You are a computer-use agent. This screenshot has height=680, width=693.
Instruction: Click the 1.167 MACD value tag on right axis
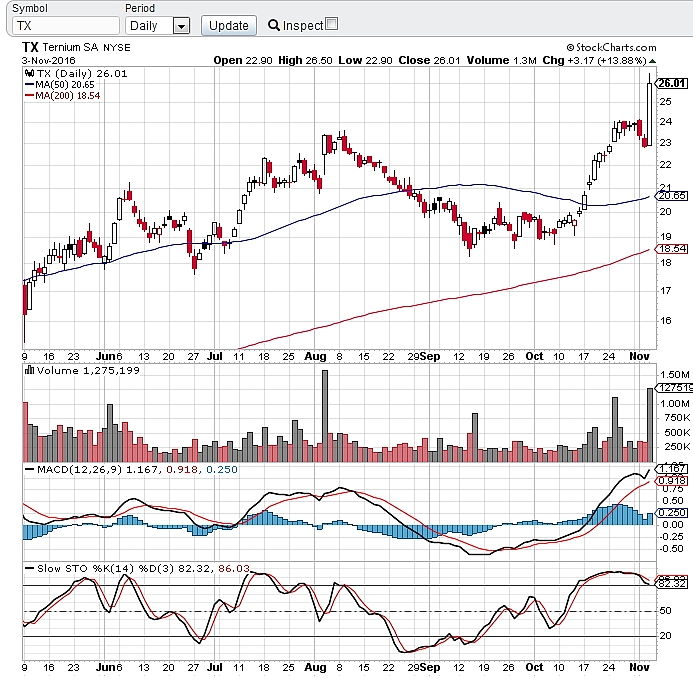[672, 468]
